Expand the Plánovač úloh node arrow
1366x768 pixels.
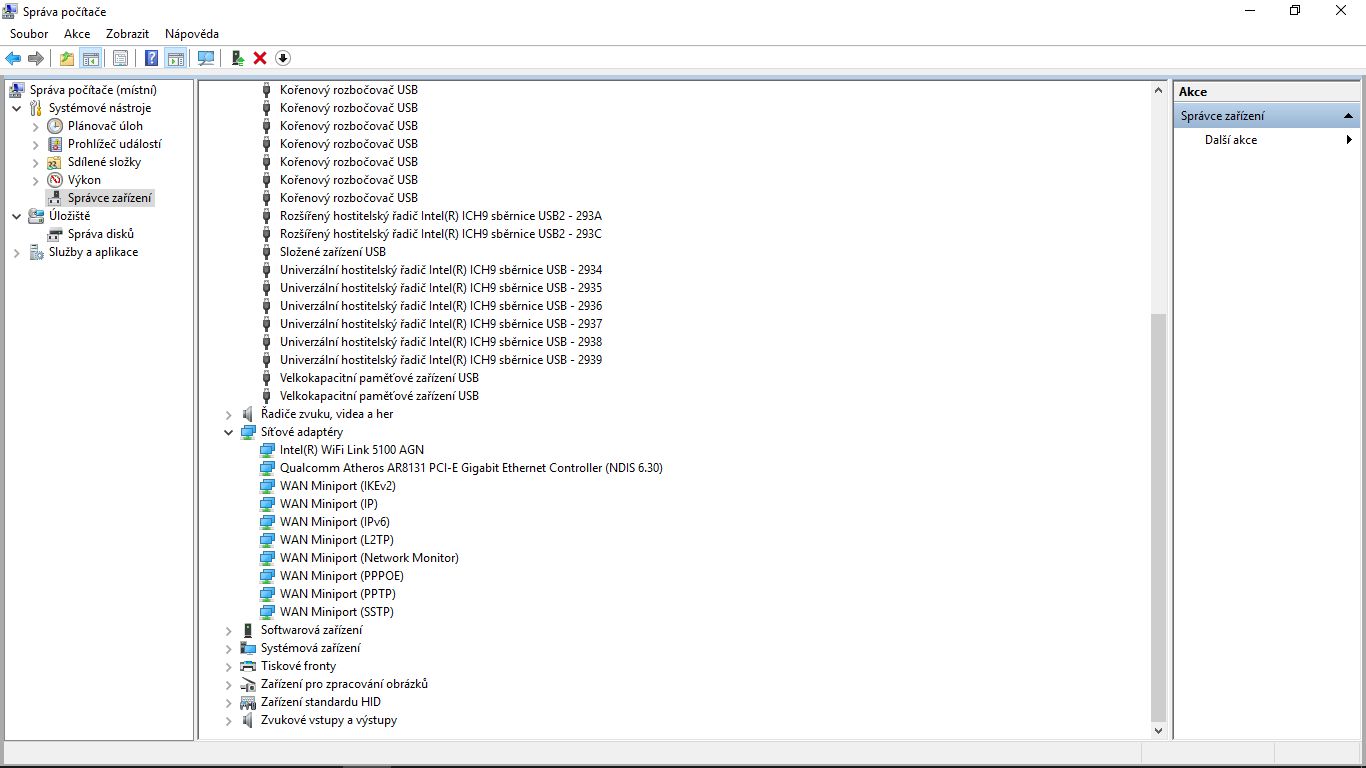coord(36,126)
